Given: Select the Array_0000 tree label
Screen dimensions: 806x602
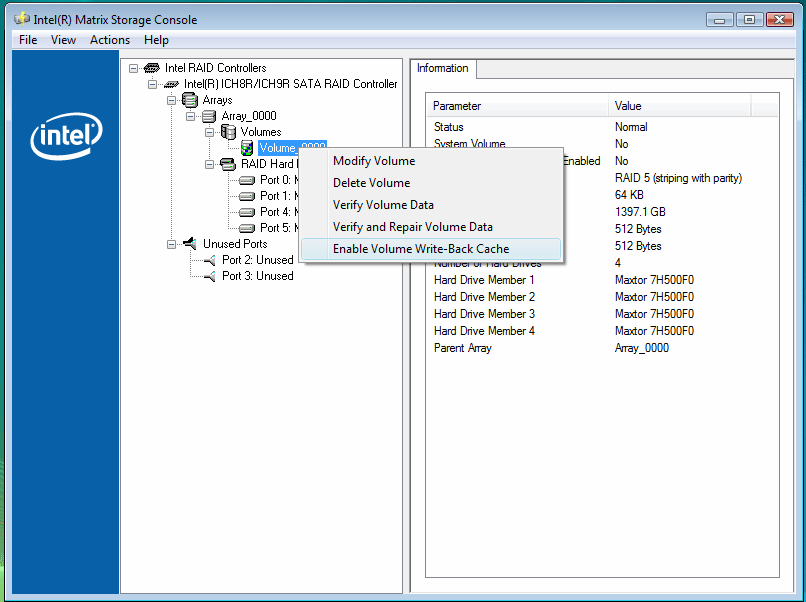Looking at the screenshot, I should tap(249, 116).
